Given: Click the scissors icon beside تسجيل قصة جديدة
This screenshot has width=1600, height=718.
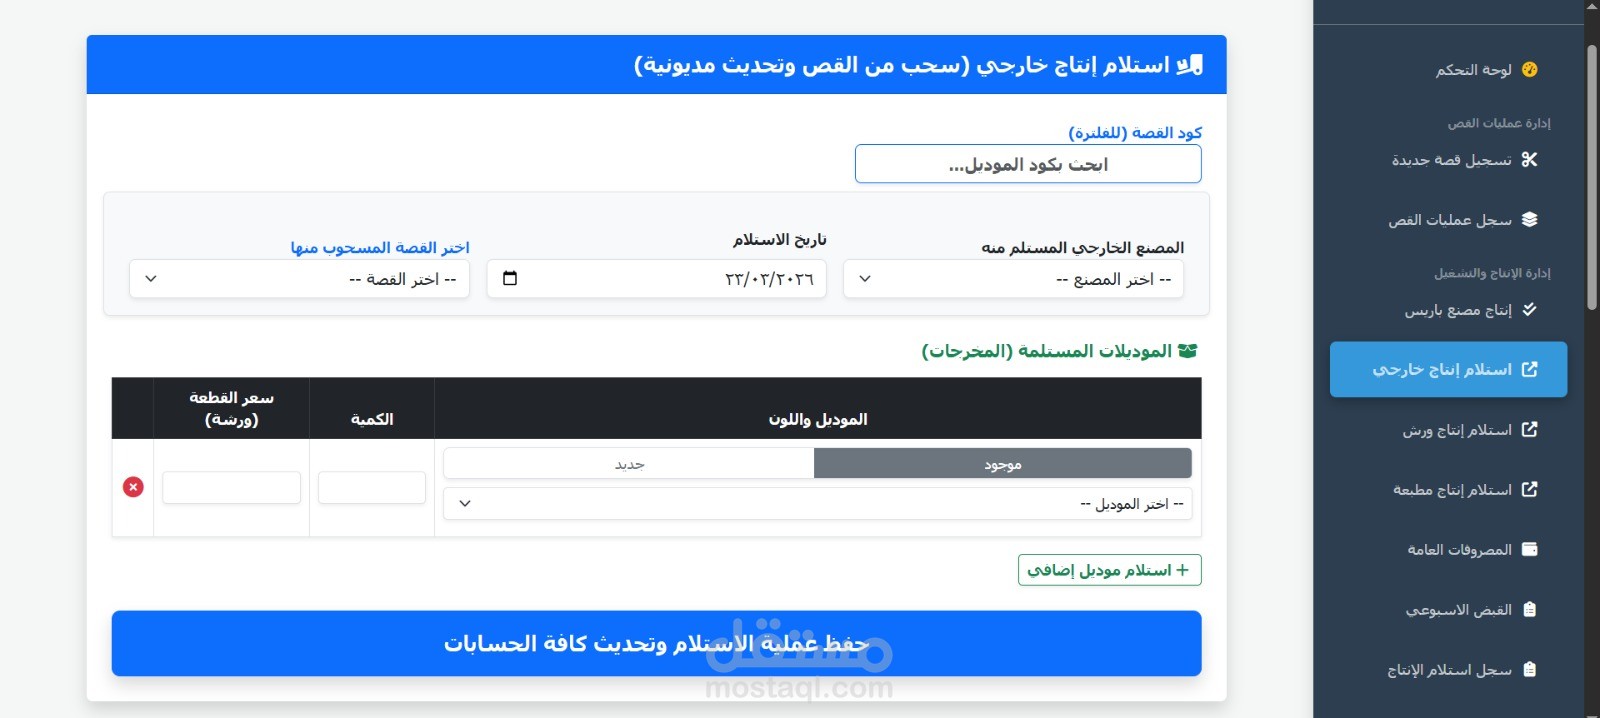Looking at the screenshot, I should click(1529, 160).
